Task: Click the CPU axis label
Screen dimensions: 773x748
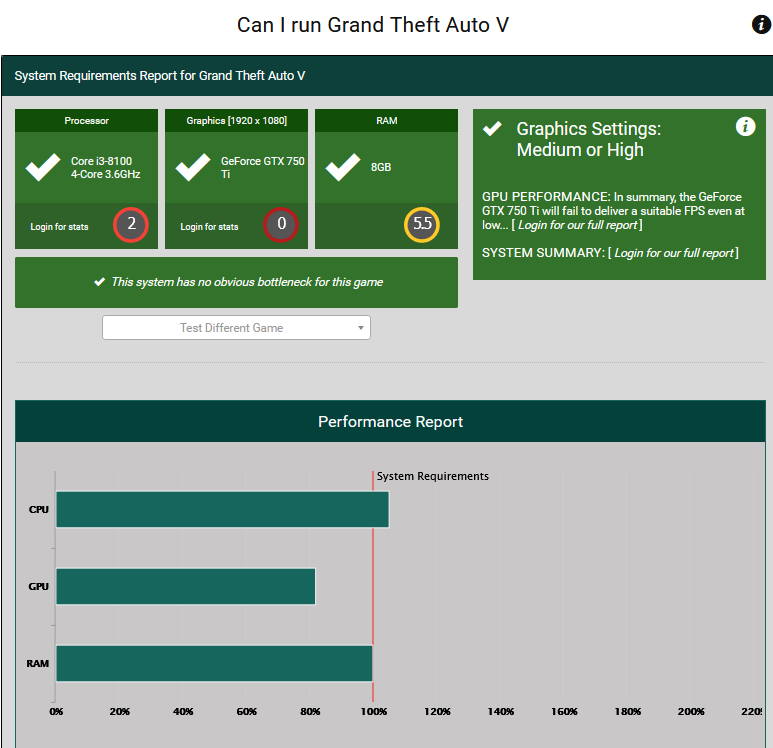Action: tap(38, 509)
